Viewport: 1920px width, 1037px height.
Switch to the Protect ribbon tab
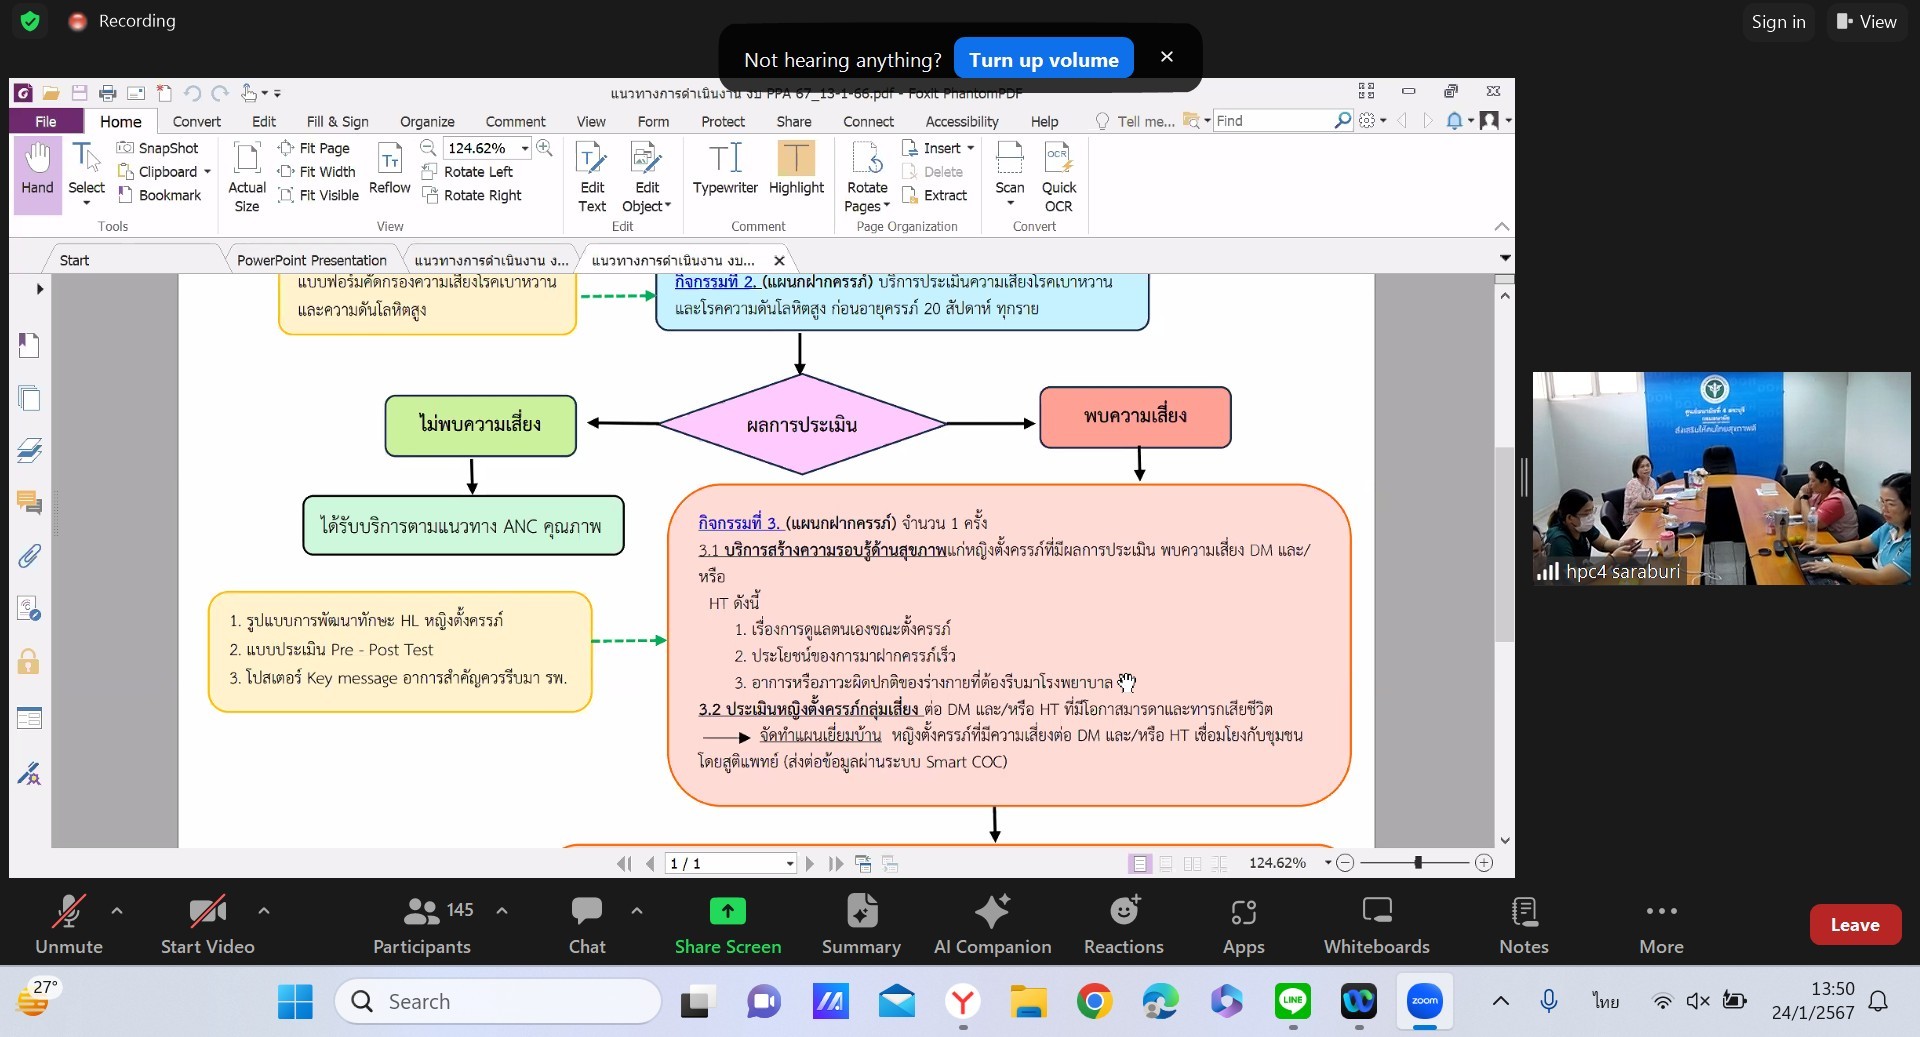(x=722, y=121)
